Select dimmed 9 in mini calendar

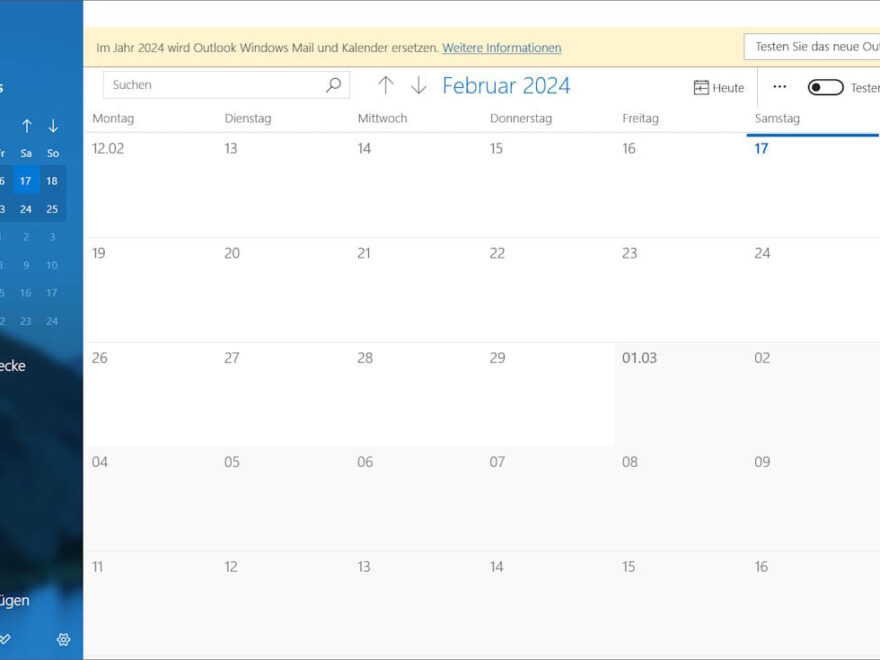click(x=26, y=265)
